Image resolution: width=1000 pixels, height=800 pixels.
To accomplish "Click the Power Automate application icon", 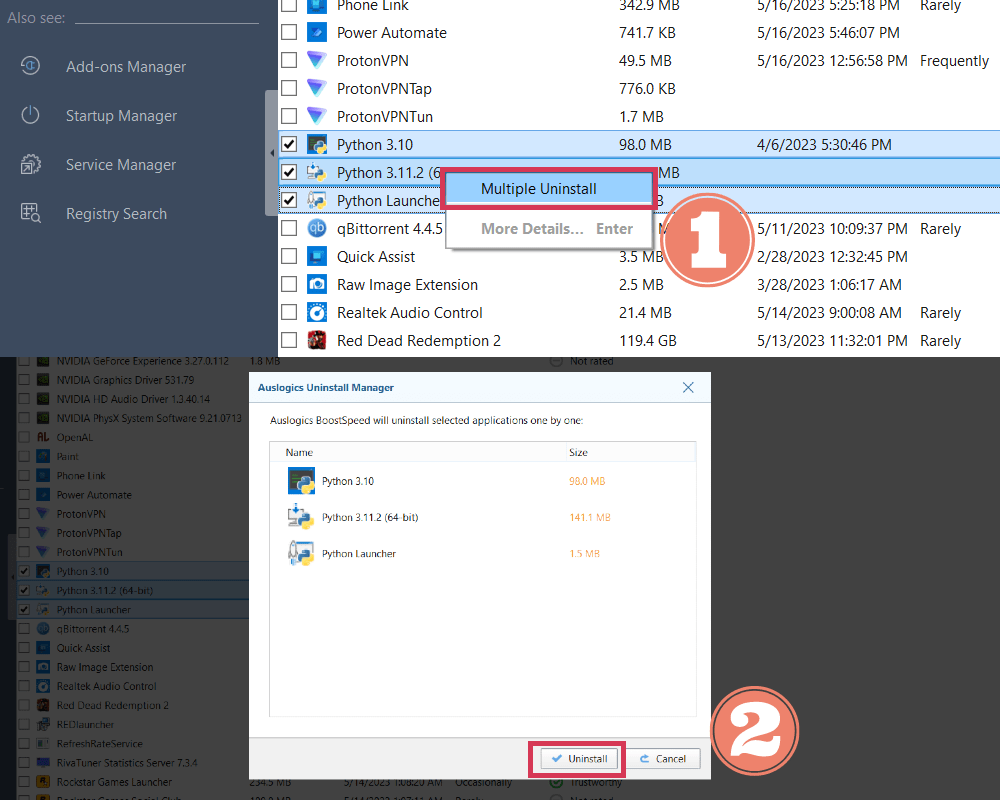I will point(316,32).
